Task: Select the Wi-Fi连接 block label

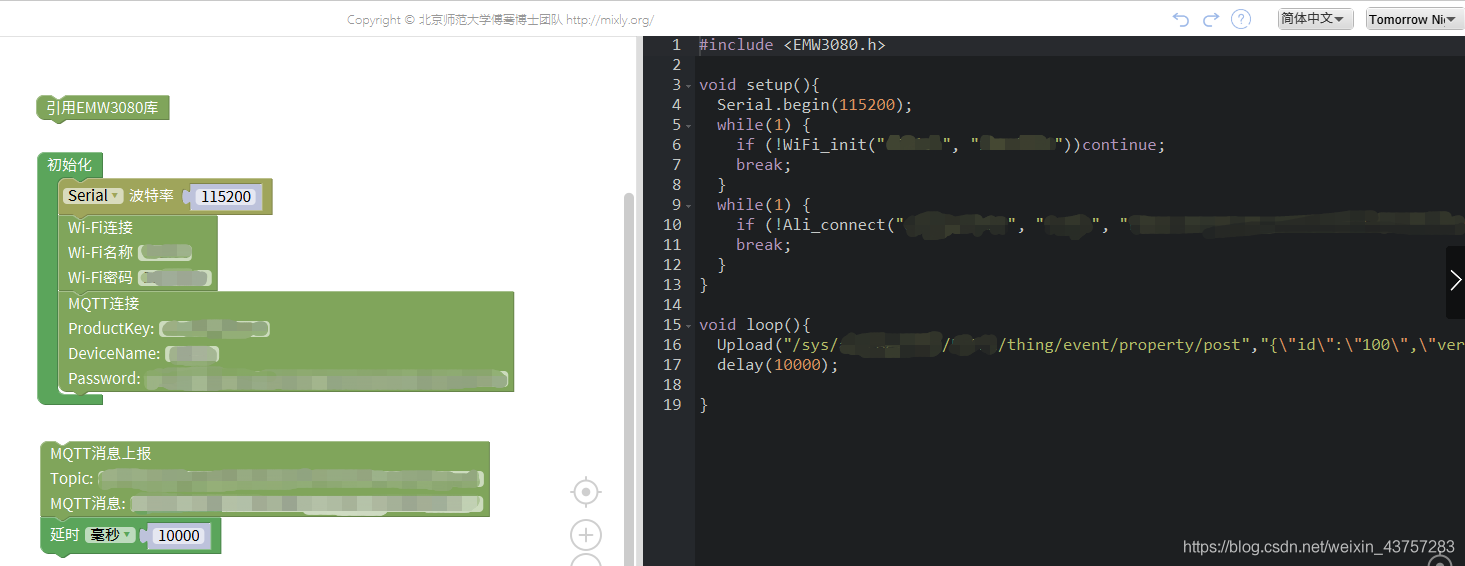Action: click(100, 227)
